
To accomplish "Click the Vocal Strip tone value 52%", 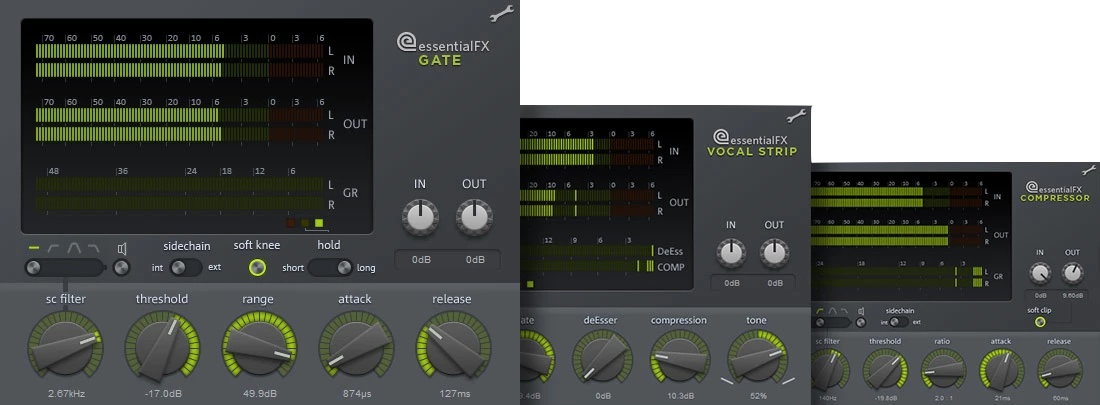I will (x=758, y=396).
